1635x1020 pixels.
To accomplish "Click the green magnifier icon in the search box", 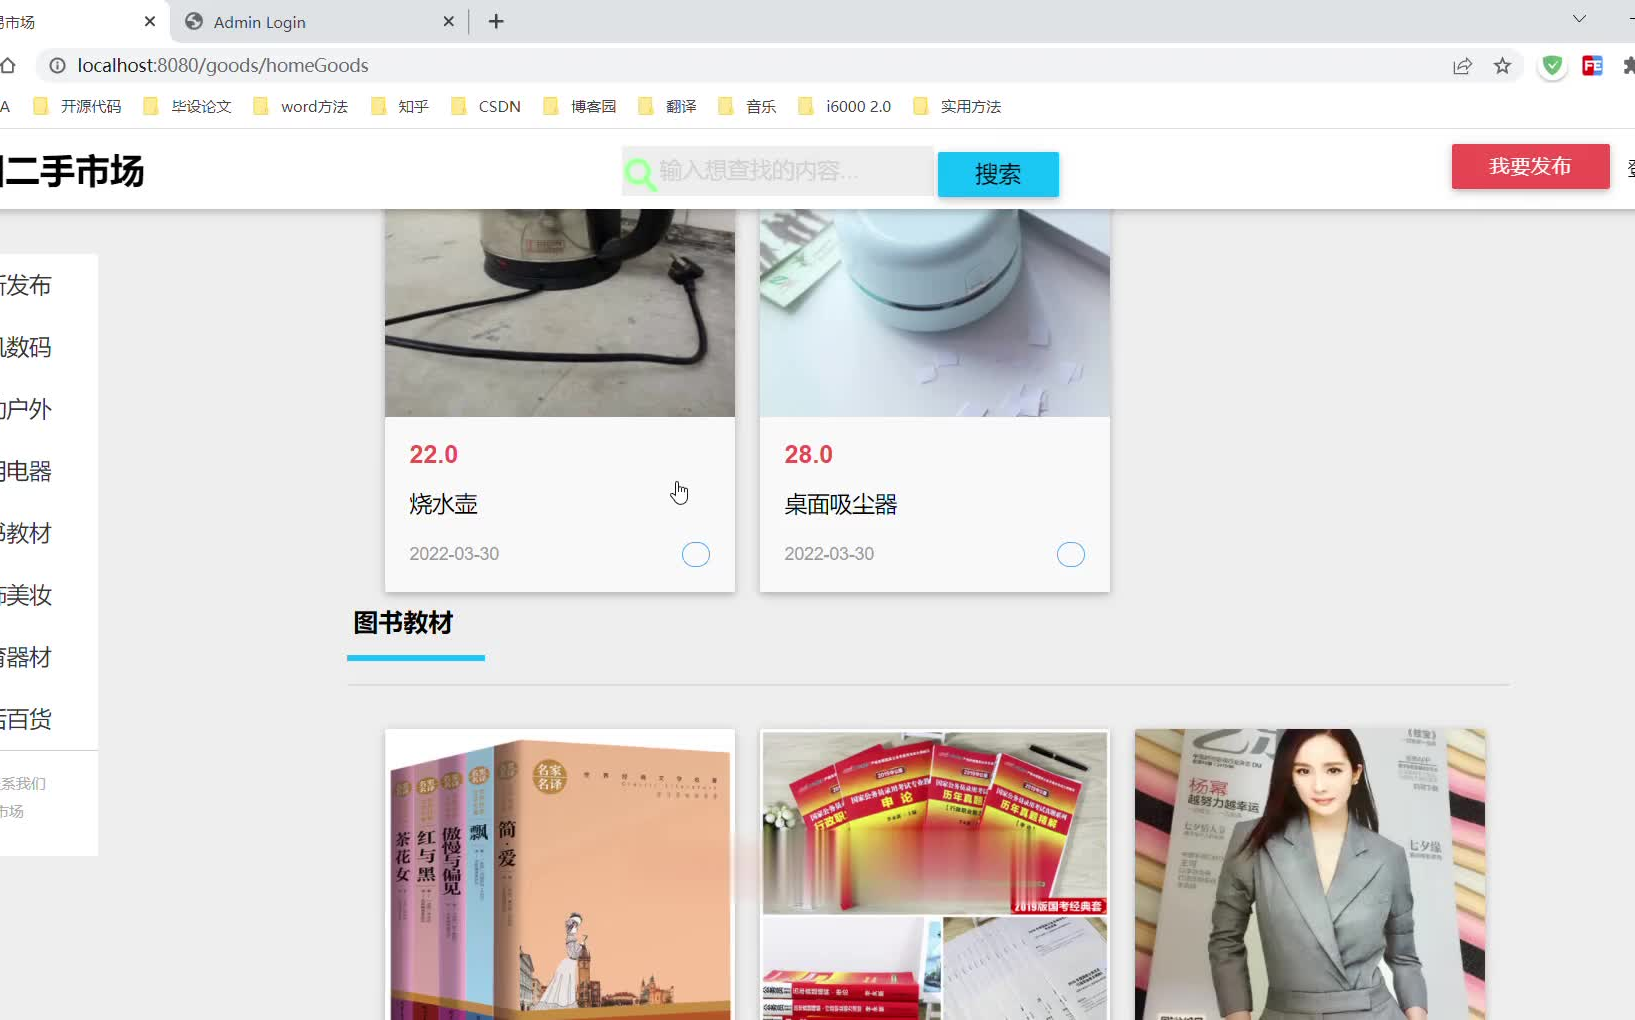I will pyautogui.click(x=640, y=172).
